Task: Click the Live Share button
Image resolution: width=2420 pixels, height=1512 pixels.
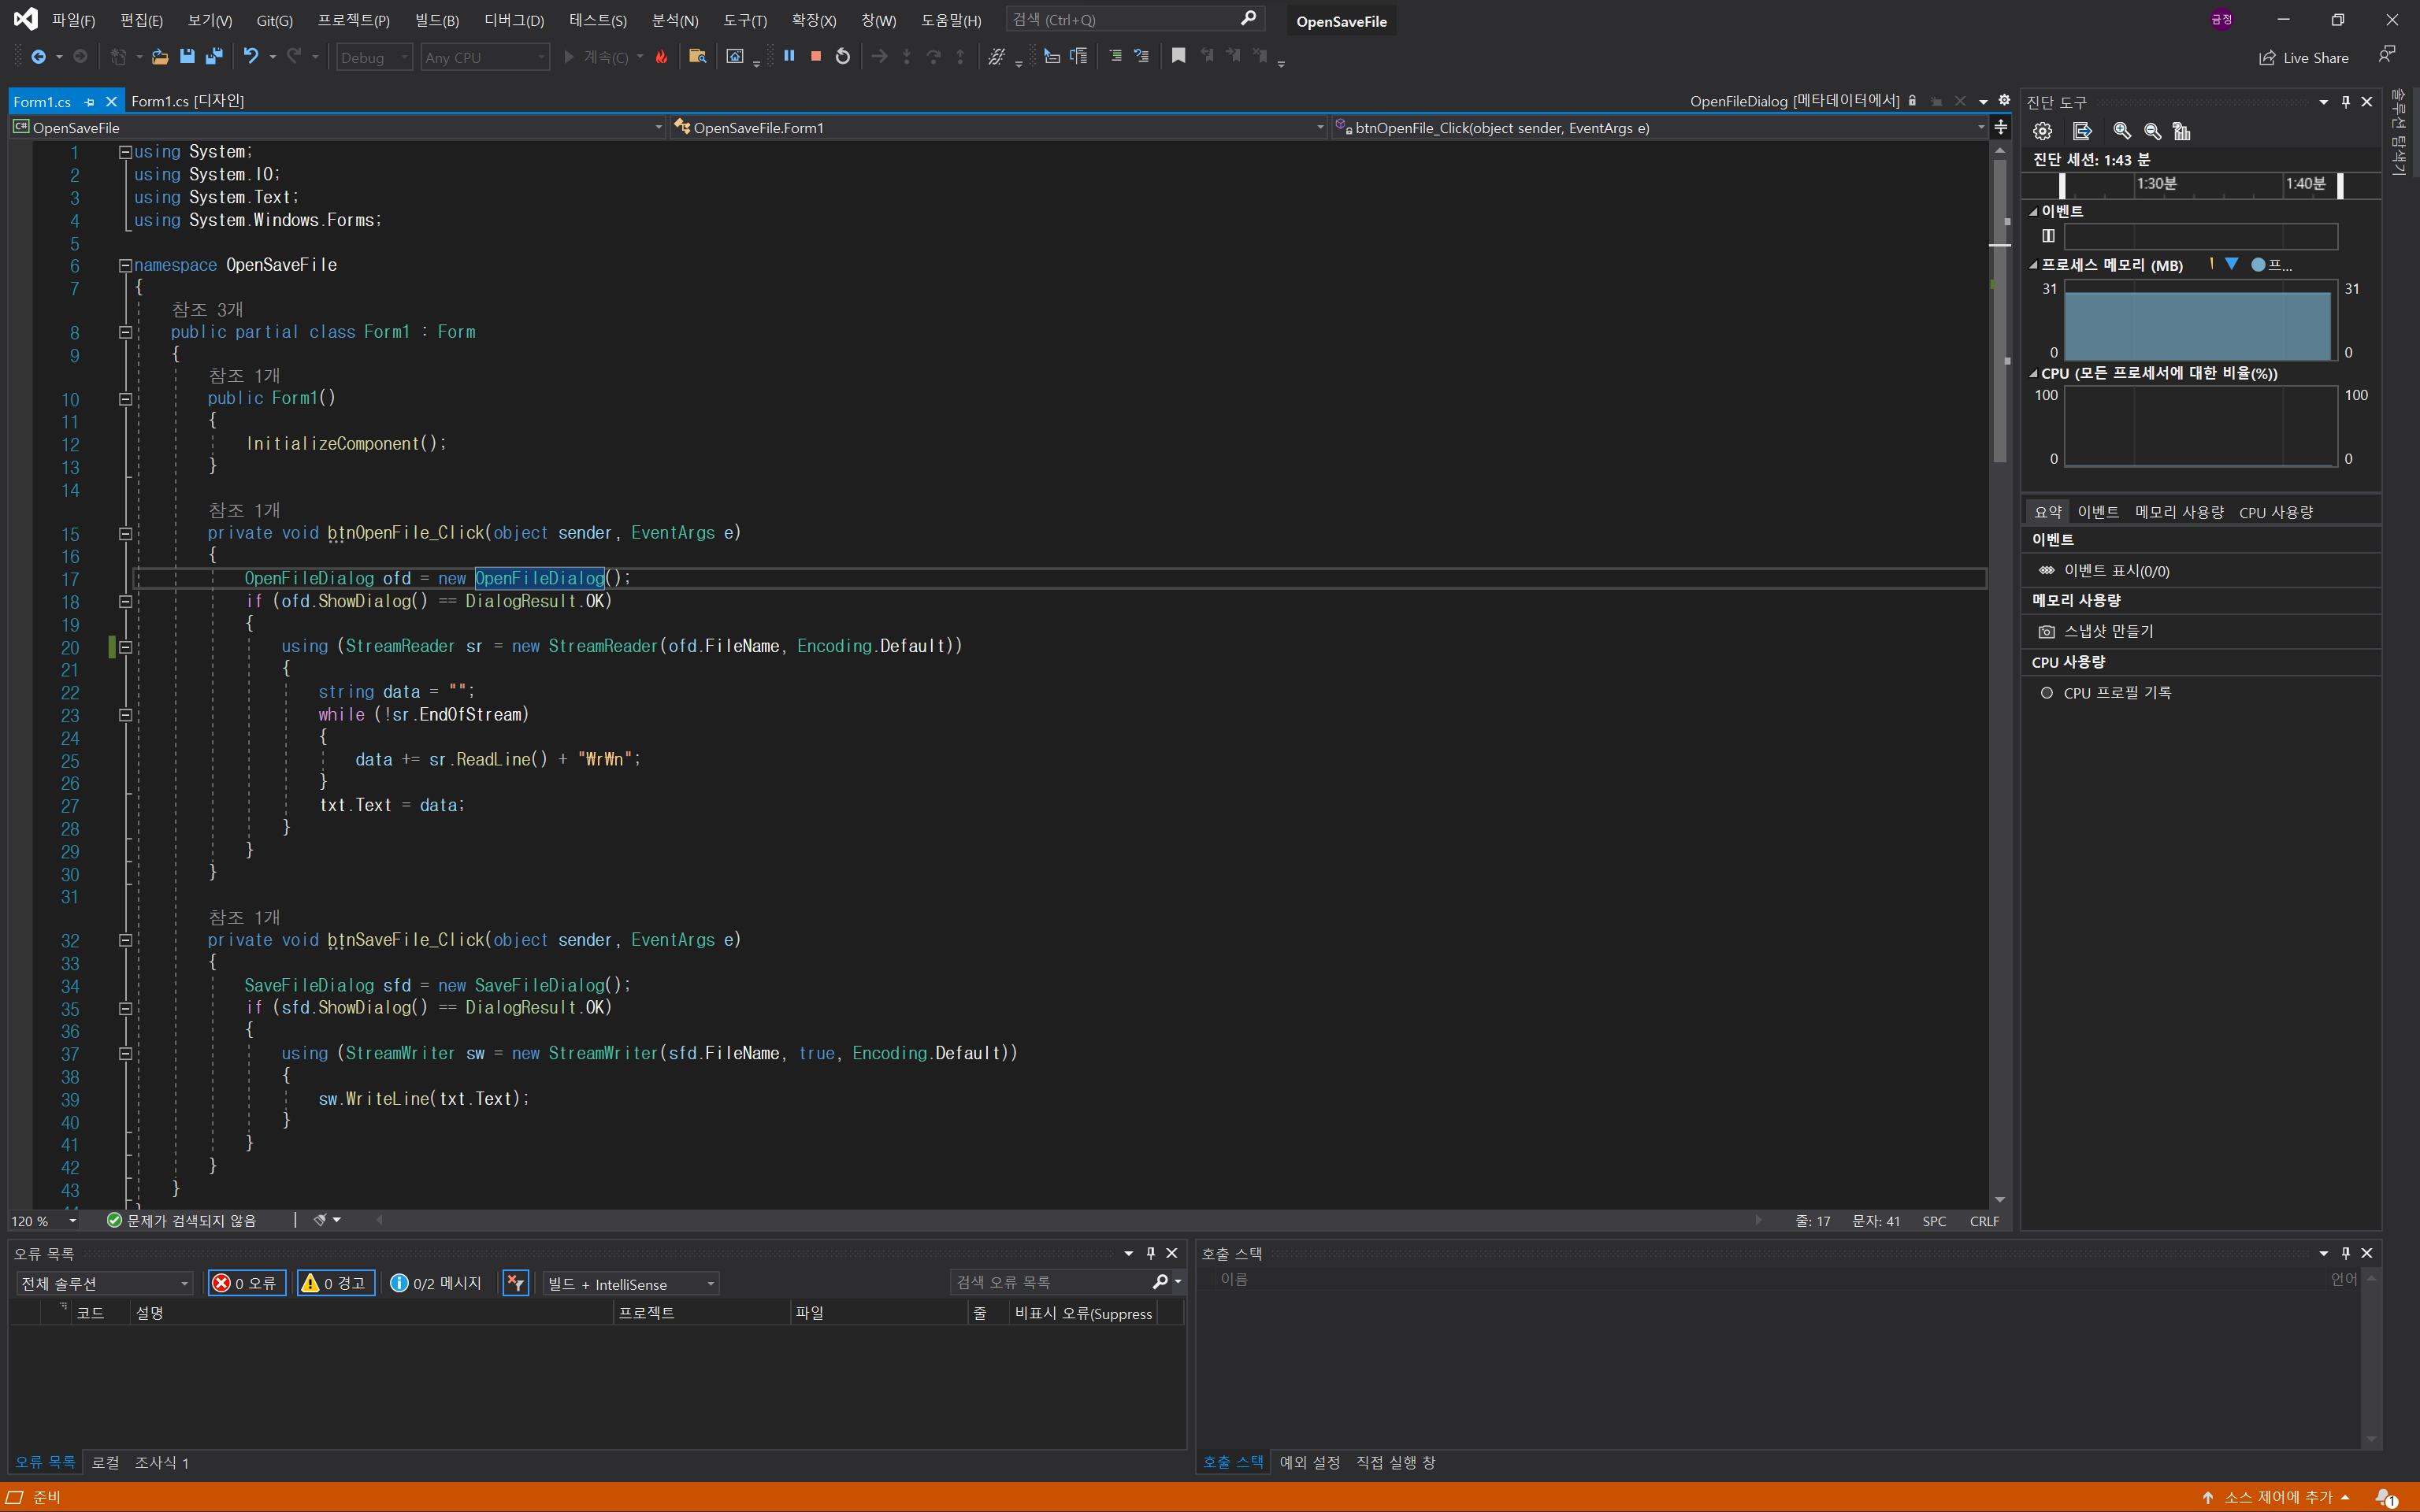Action: [x=2304, y=57]
